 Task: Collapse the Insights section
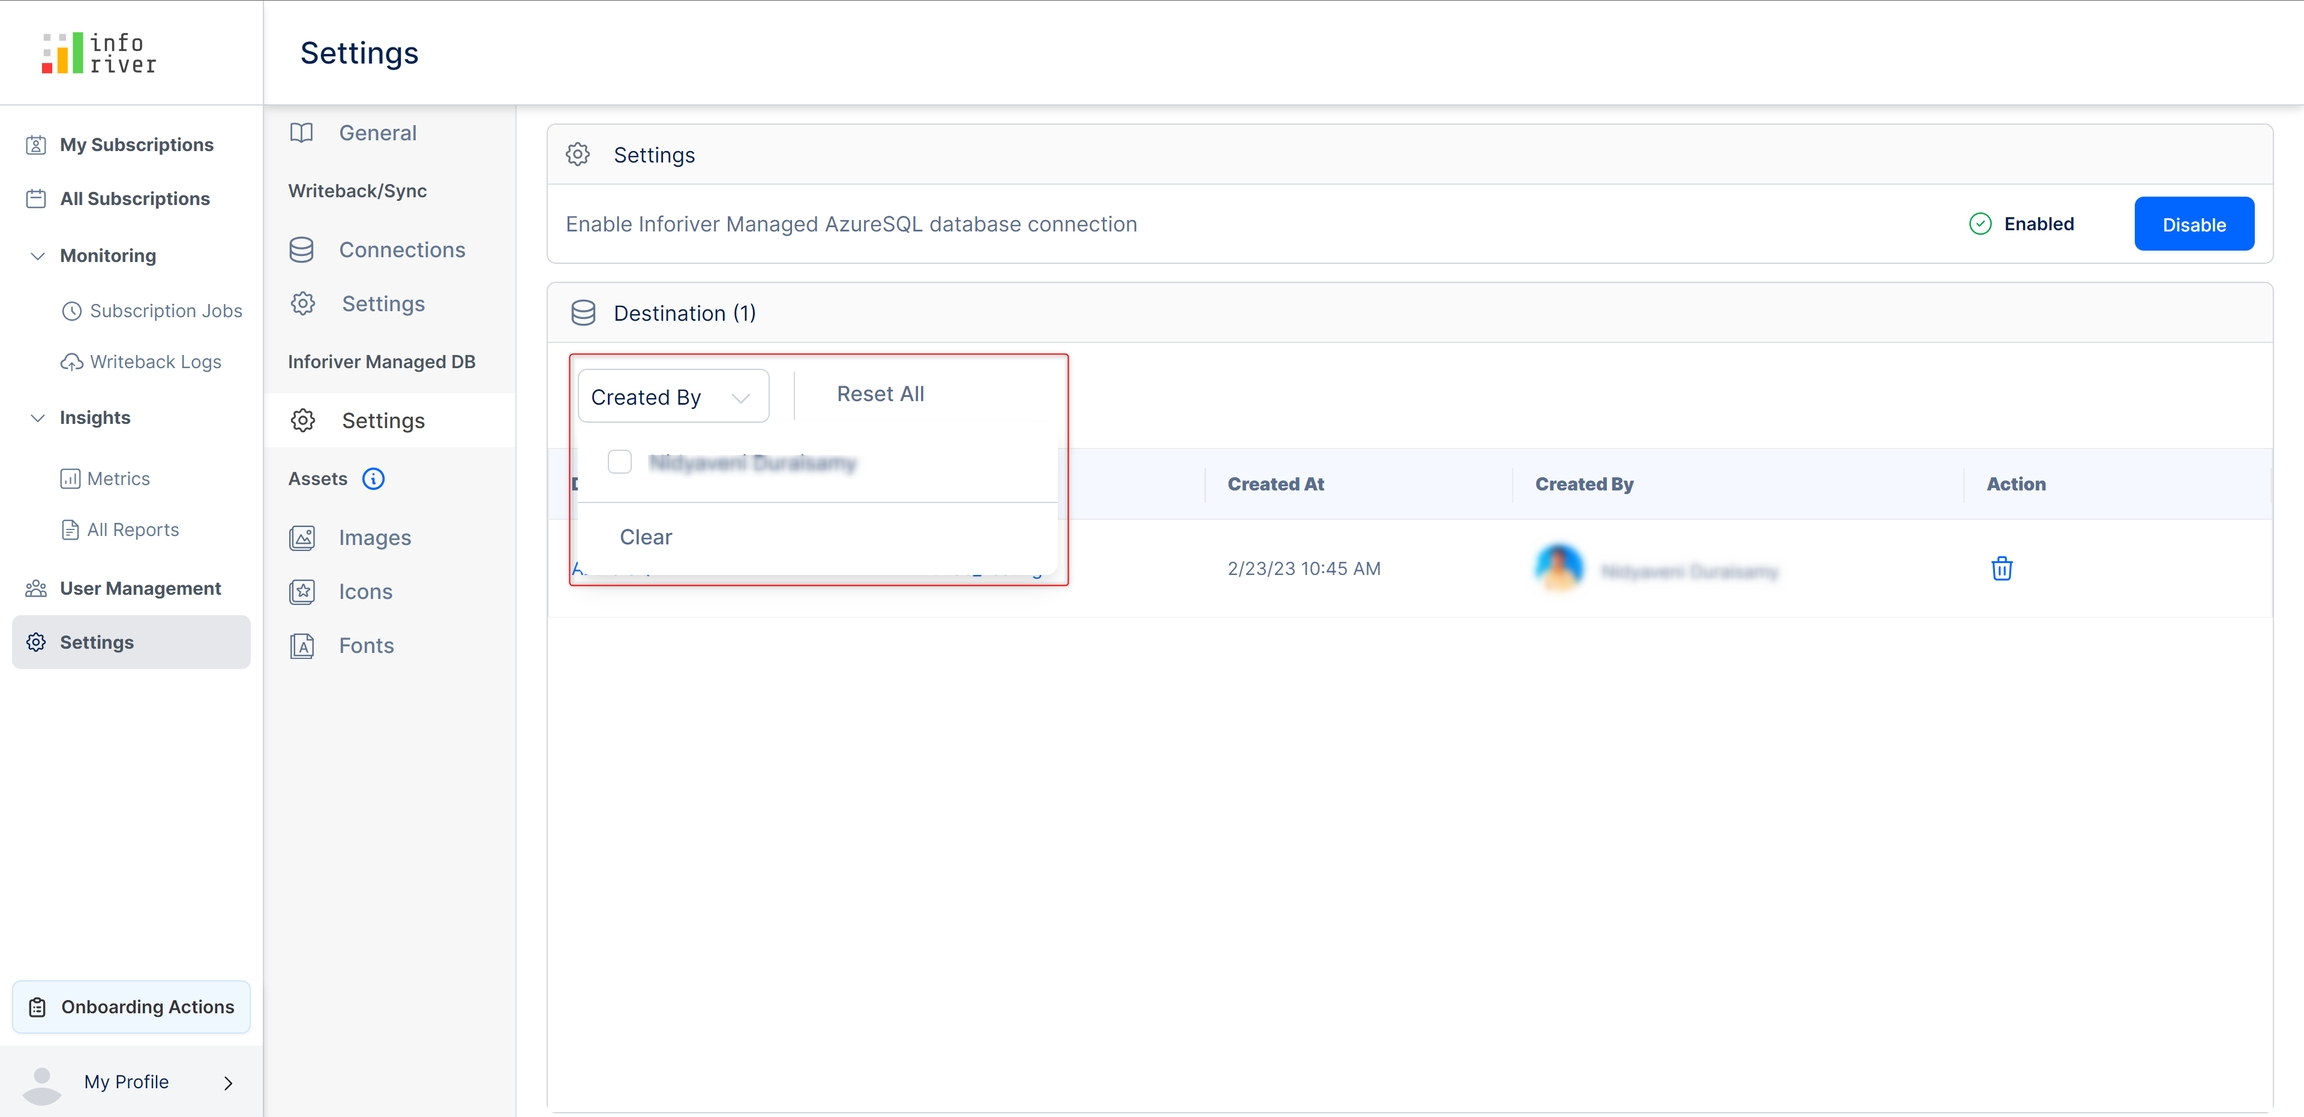pos(38,418)
